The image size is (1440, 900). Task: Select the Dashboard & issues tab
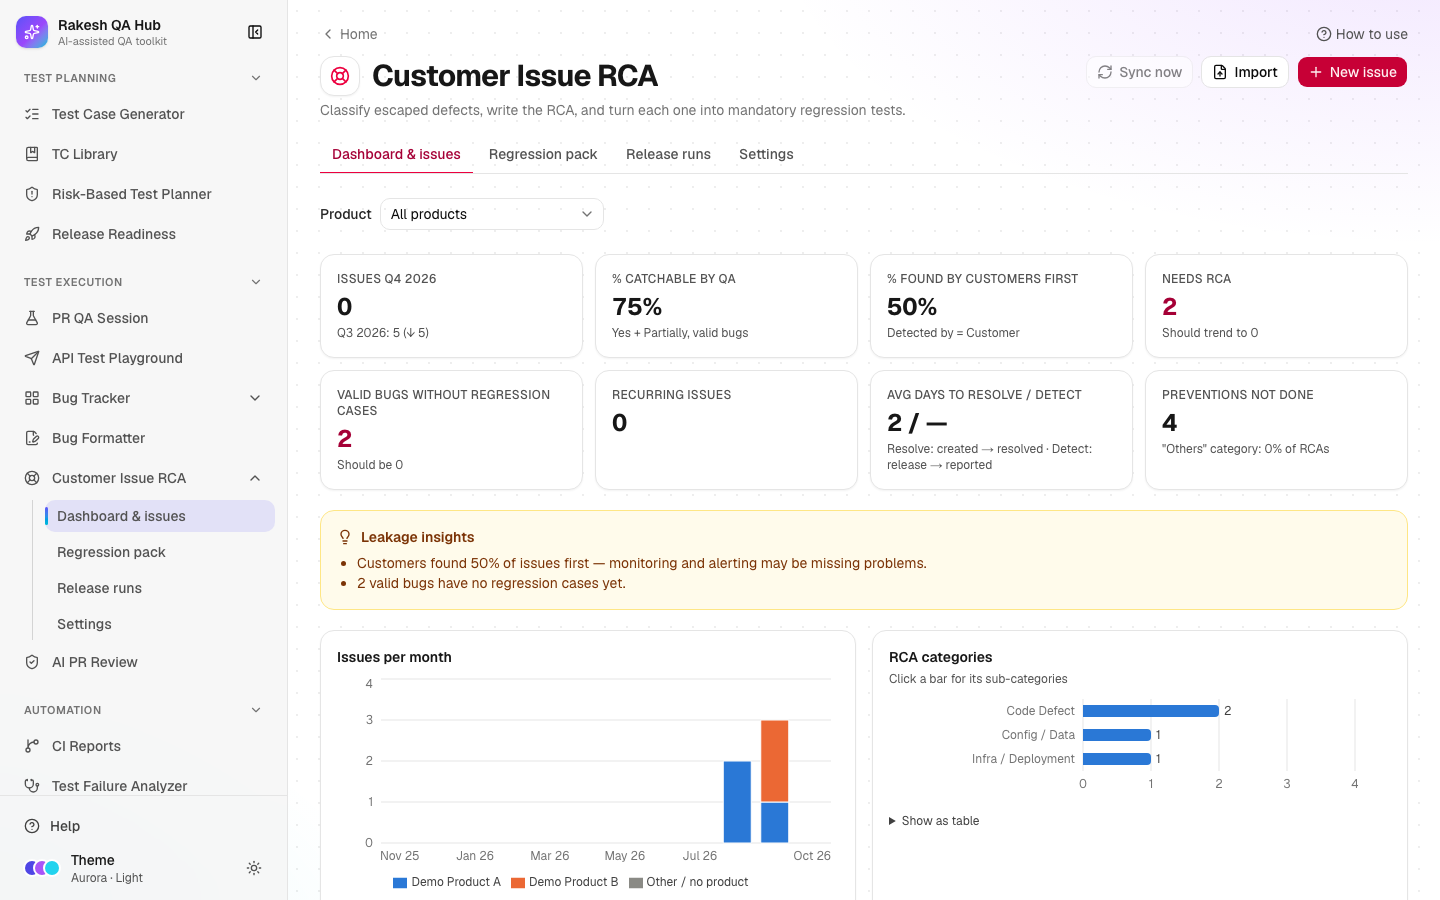tap(396, 154)
